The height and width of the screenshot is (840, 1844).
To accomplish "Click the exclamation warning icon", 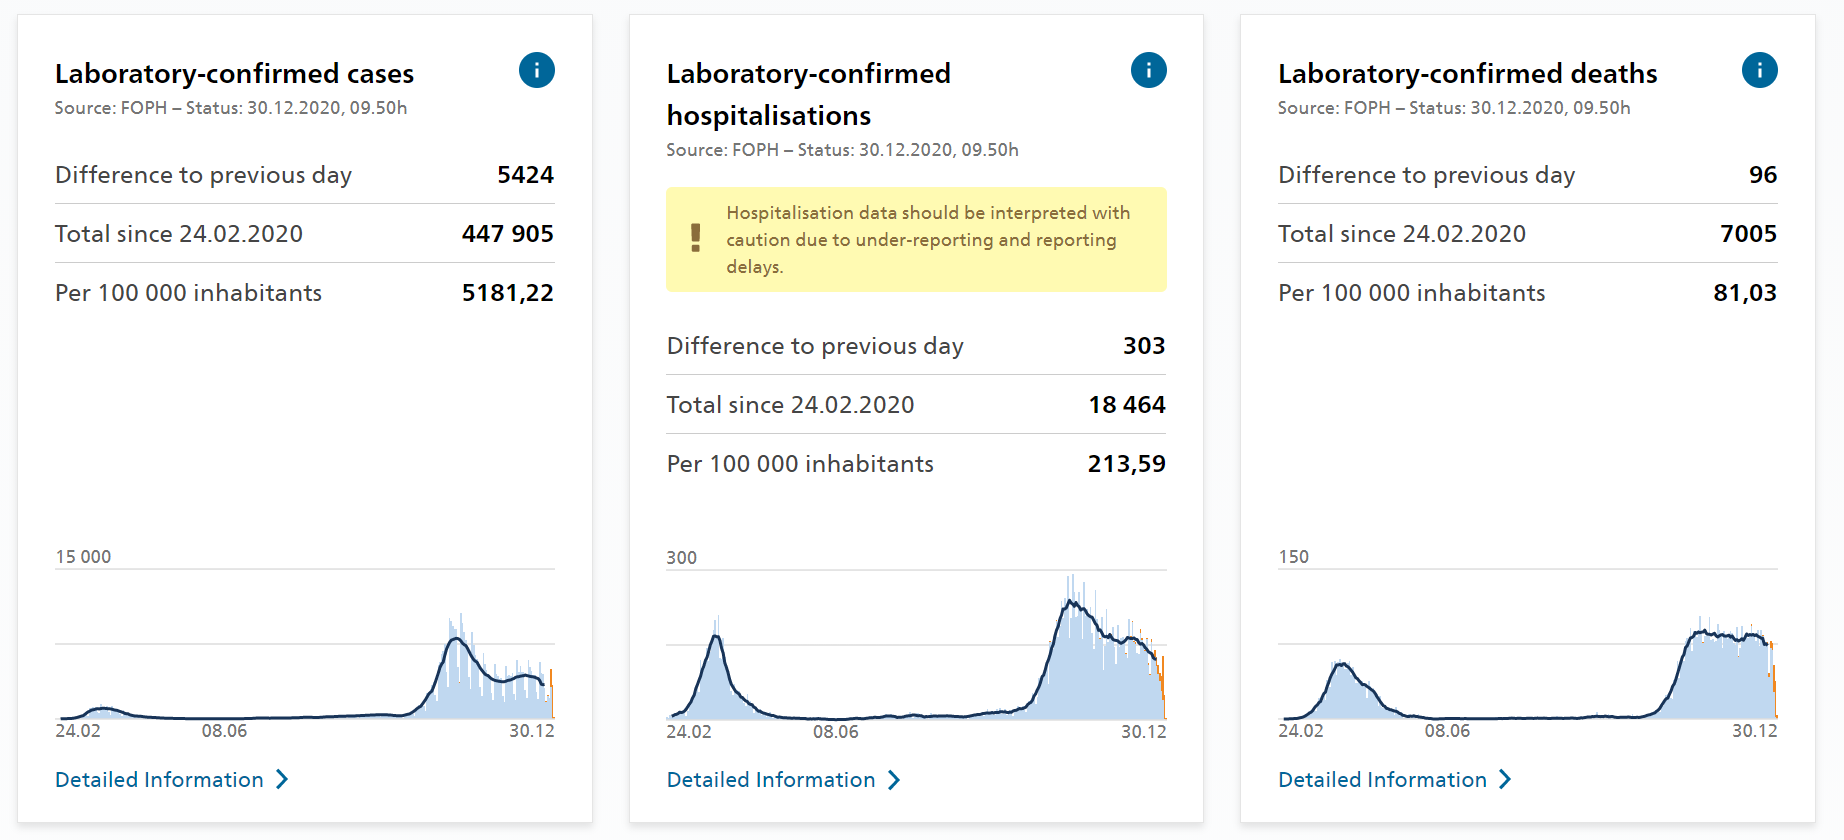I will tap(695, 238).
